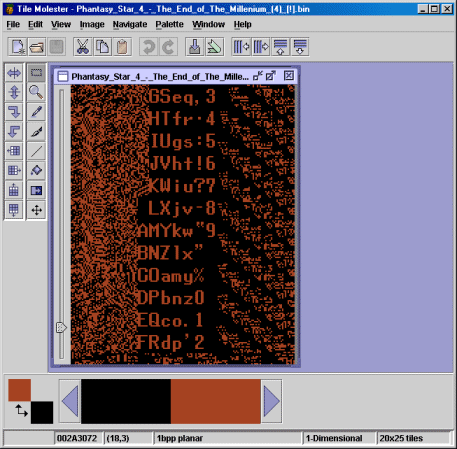
Task: Click the Redo arrow icon
Action: 168,47
